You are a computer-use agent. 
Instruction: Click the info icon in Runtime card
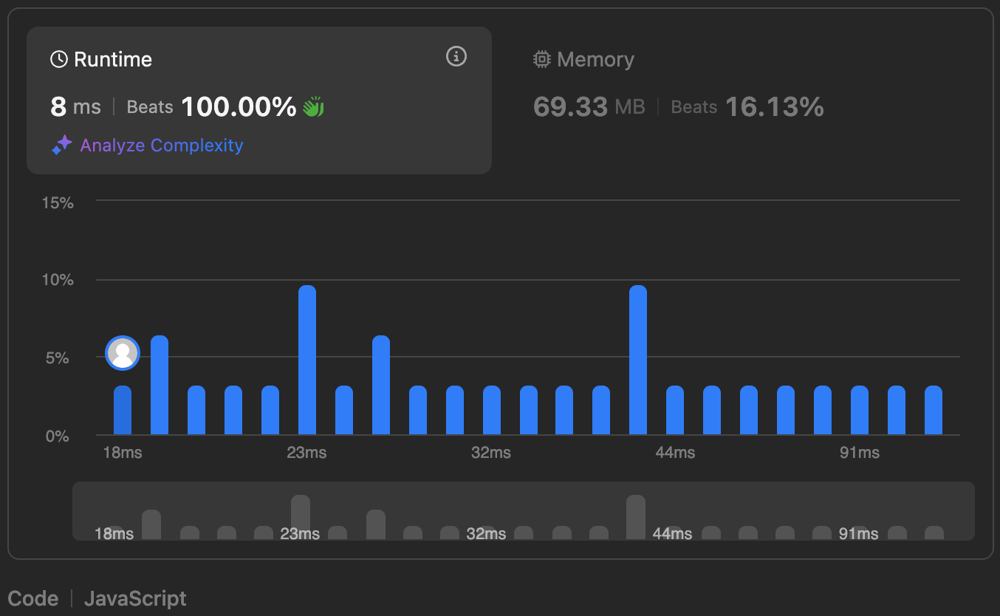tap(456, 57)
